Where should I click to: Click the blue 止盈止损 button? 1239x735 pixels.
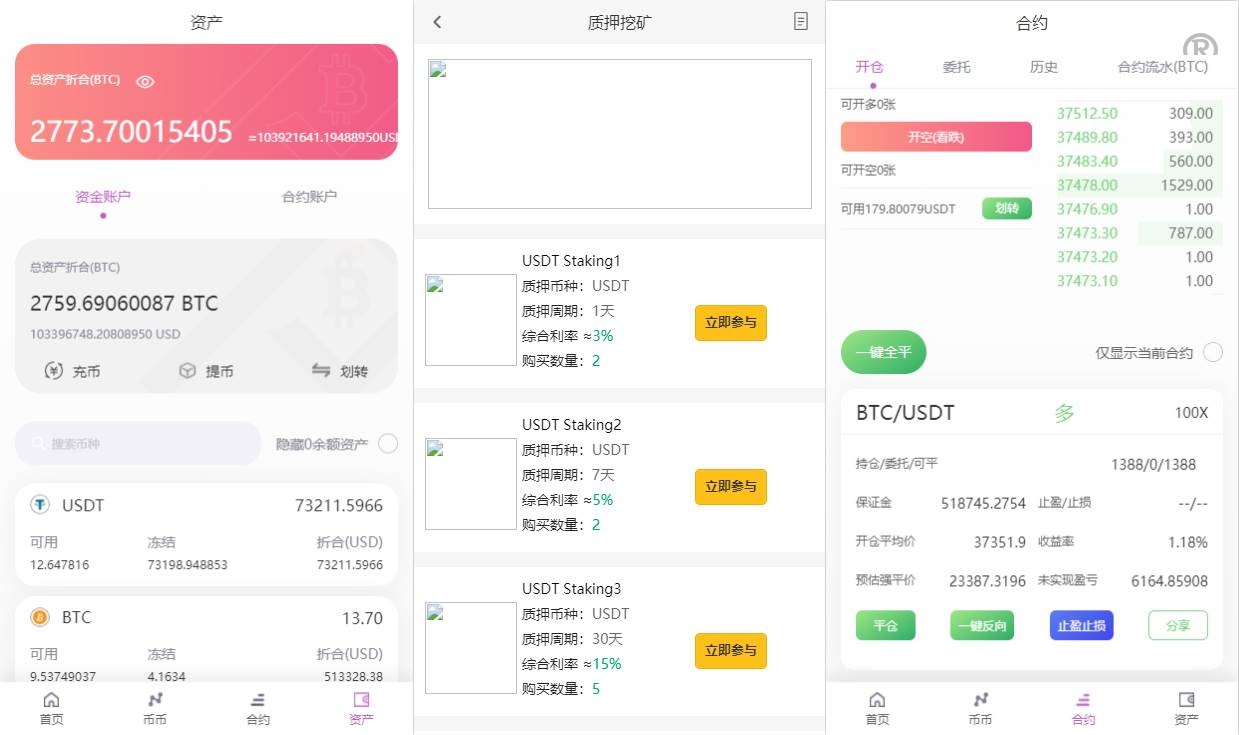[1080, 626]
